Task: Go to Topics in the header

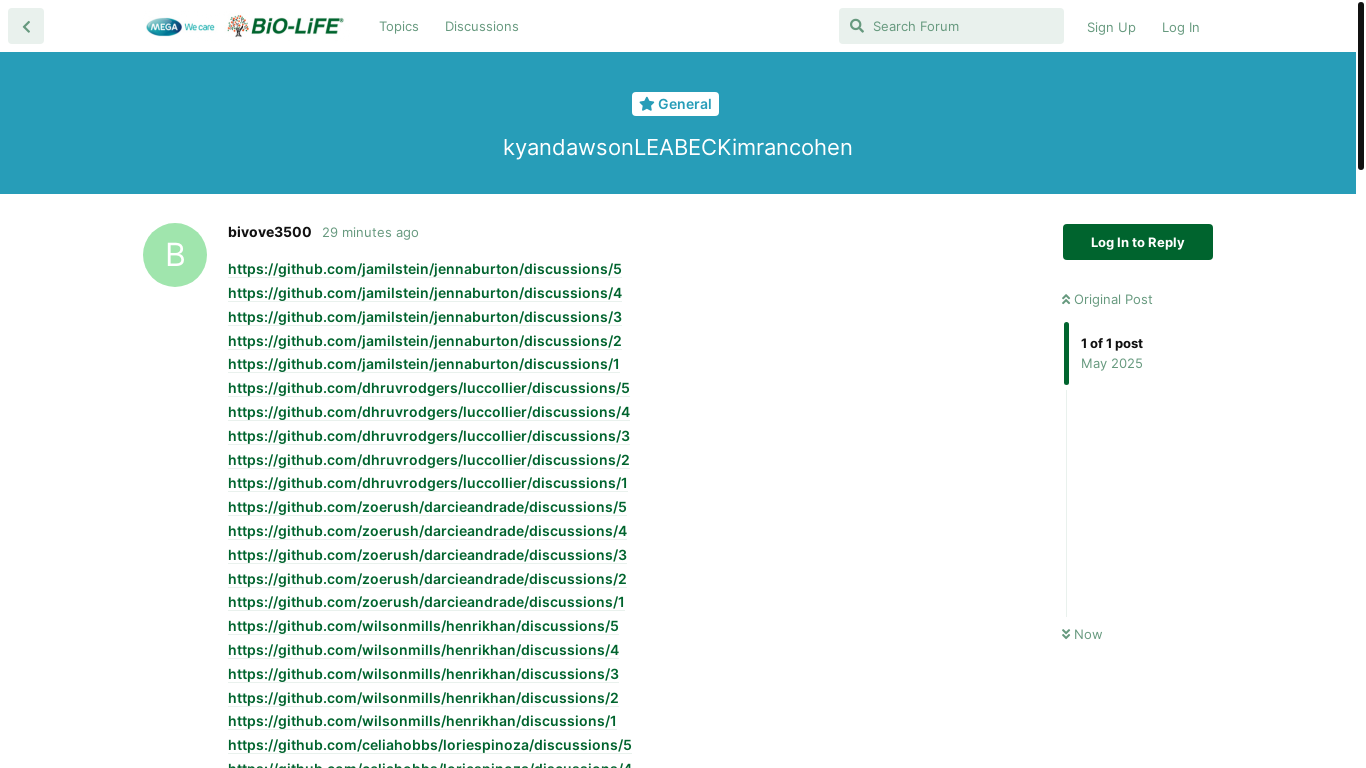Action: pos(399,26)
